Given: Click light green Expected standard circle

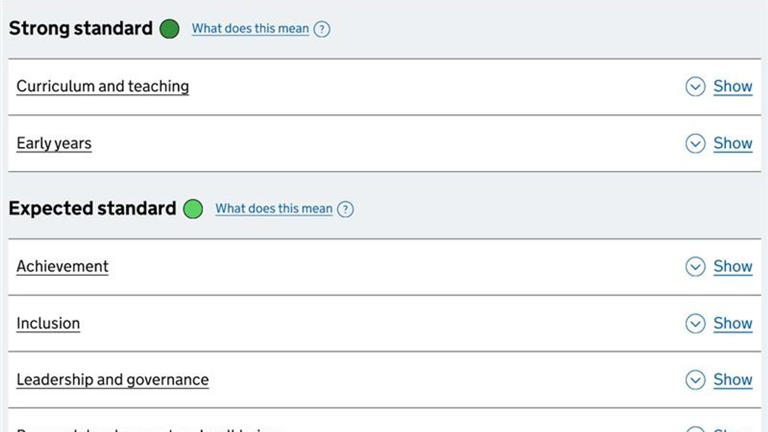Looking at the screenshot, I should point(193,209).
